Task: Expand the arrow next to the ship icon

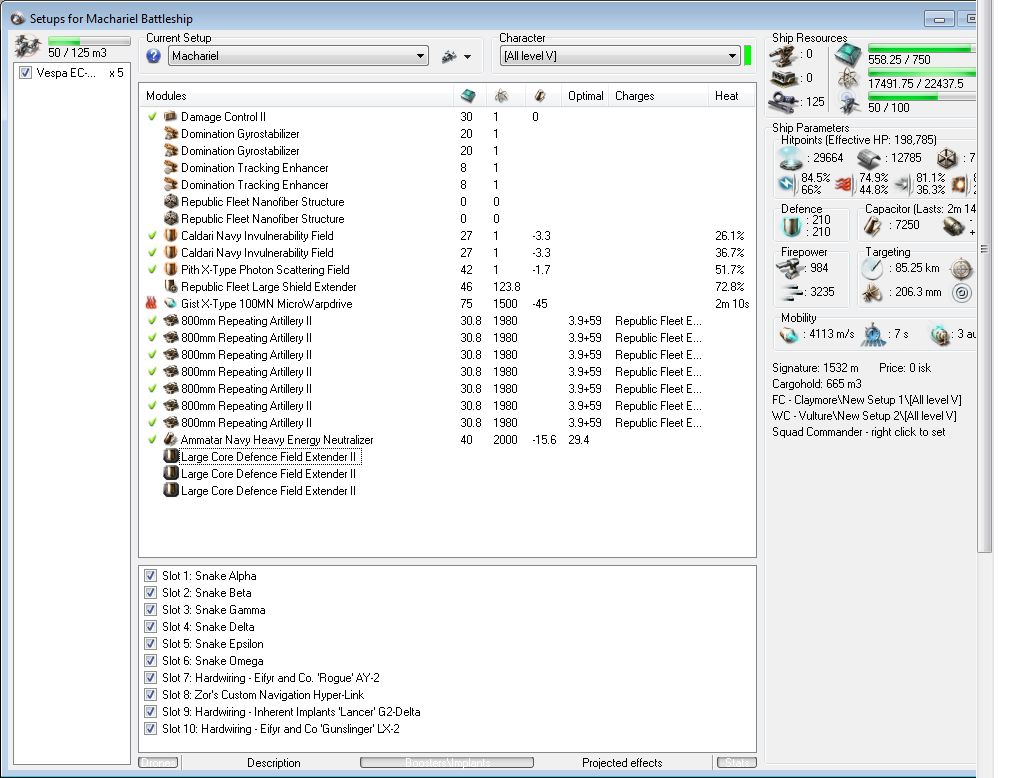Action: [x=468, y=57]
